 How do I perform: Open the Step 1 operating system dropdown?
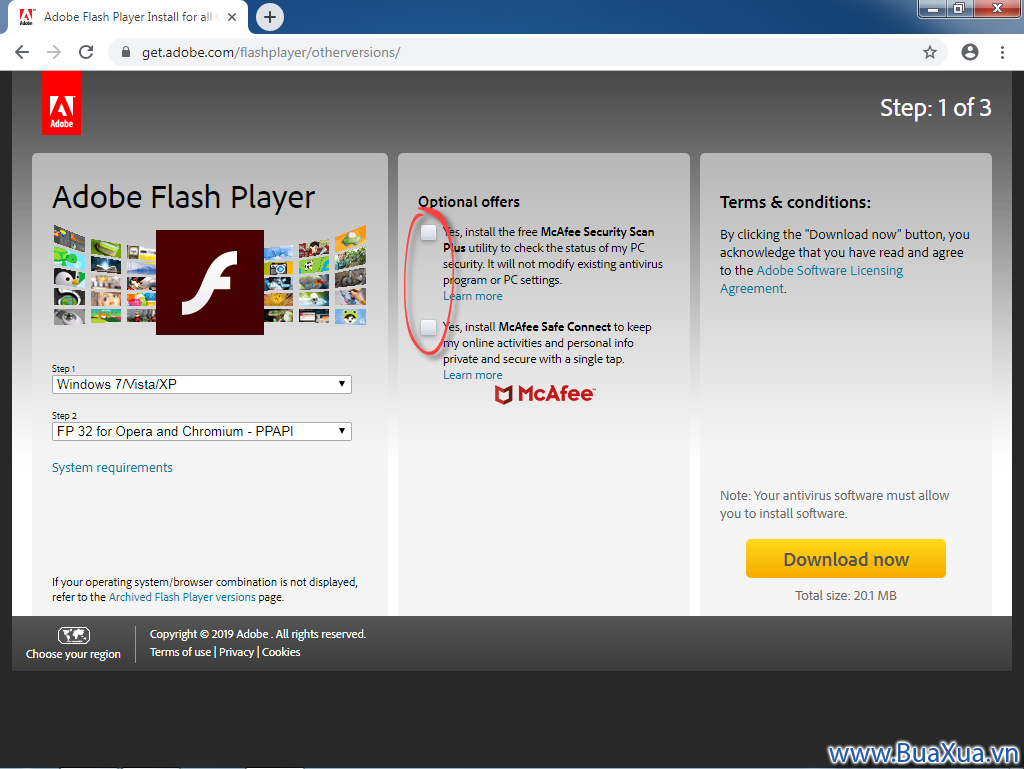[202, 384]
